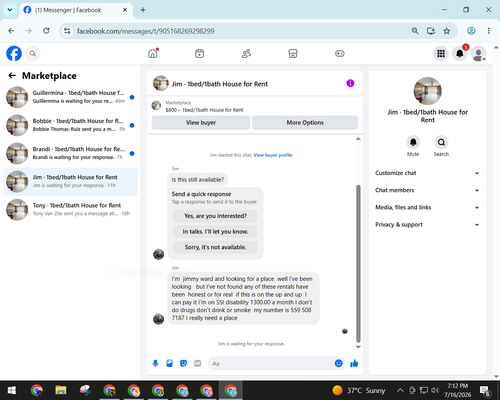
Task: Open new browser tab plus button
Action: pos(143,10)
